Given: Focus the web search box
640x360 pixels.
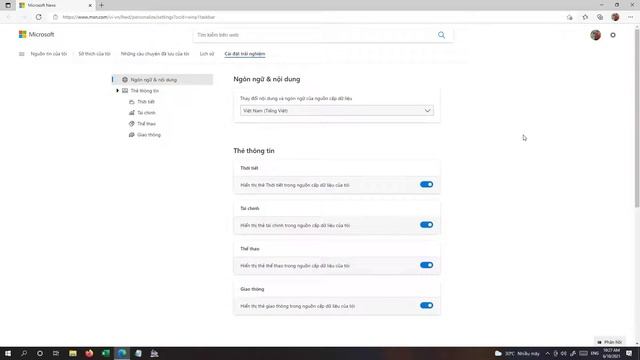Looking at the screenshot, I should [314, 35].
